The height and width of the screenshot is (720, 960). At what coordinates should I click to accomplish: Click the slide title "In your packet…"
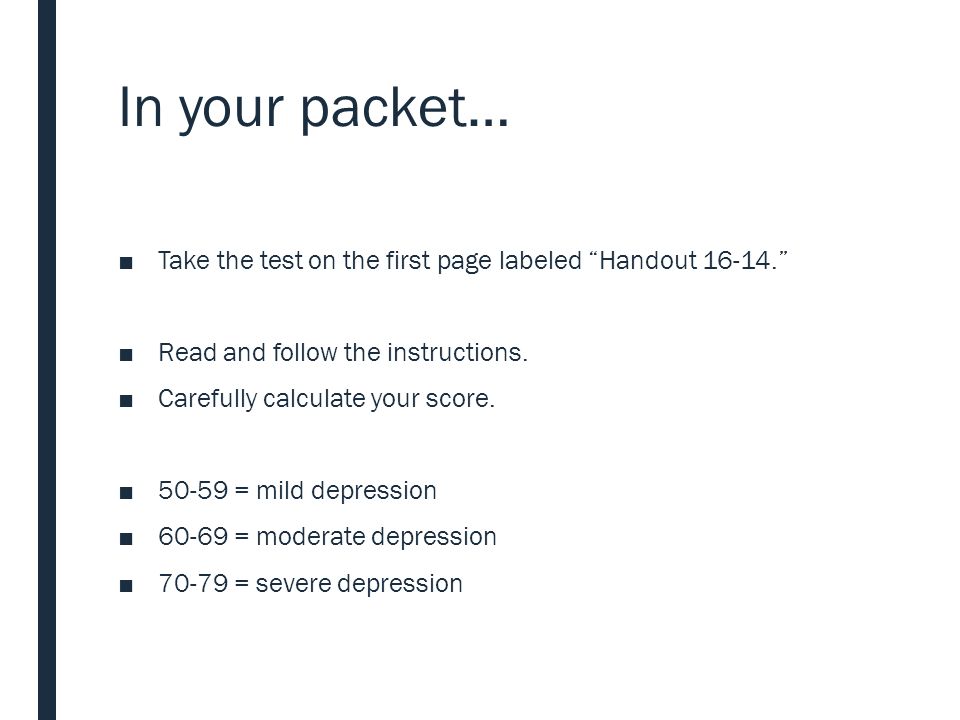click(x=313, y=108)
